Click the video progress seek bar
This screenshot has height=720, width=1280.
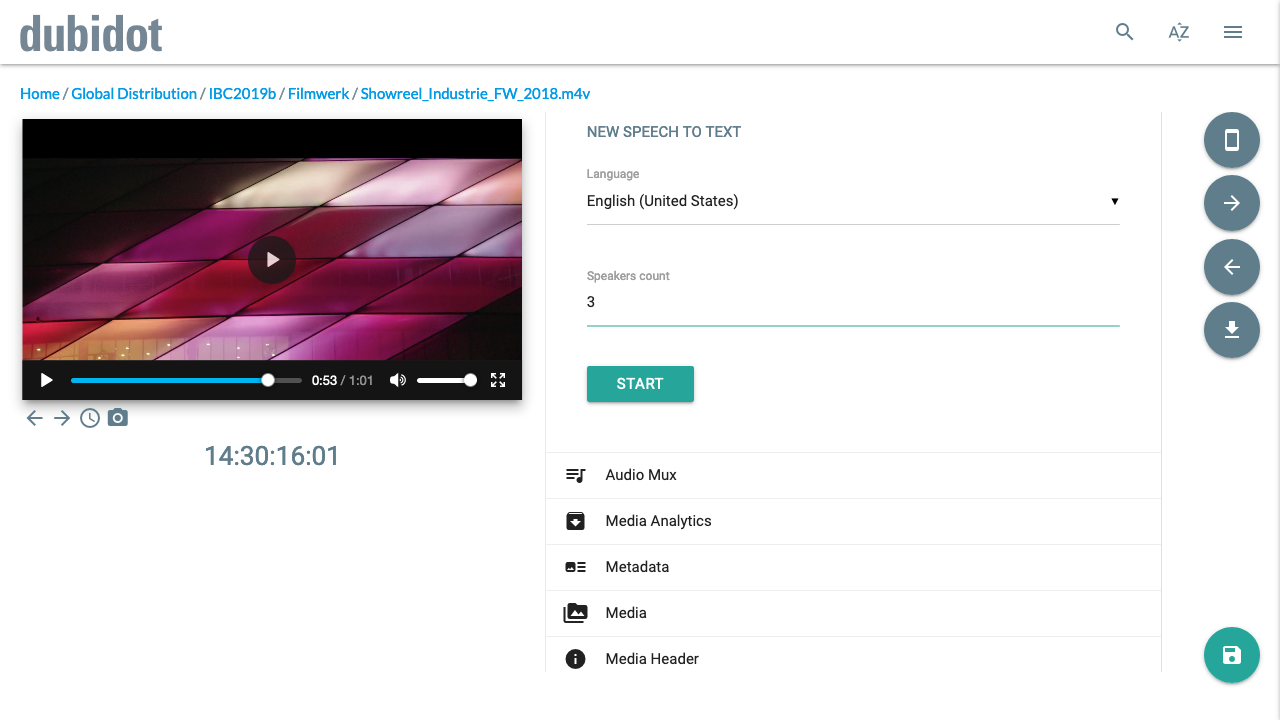(x=186, y=381)
